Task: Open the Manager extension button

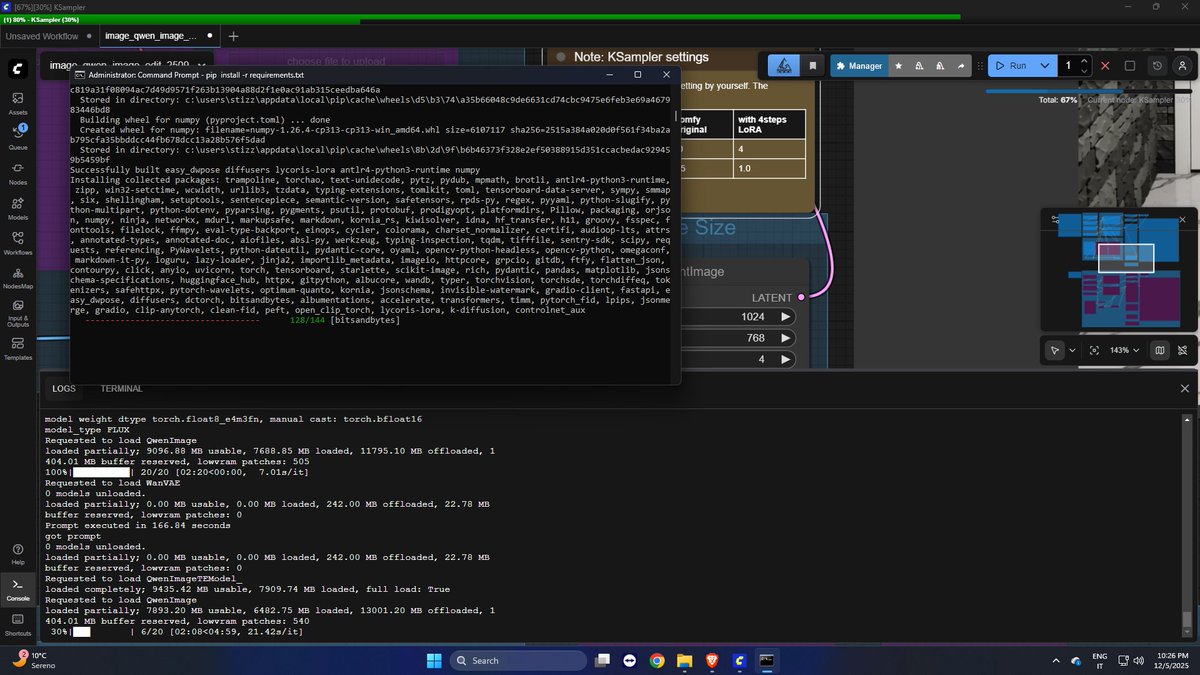Action: (x=858, y=66)
